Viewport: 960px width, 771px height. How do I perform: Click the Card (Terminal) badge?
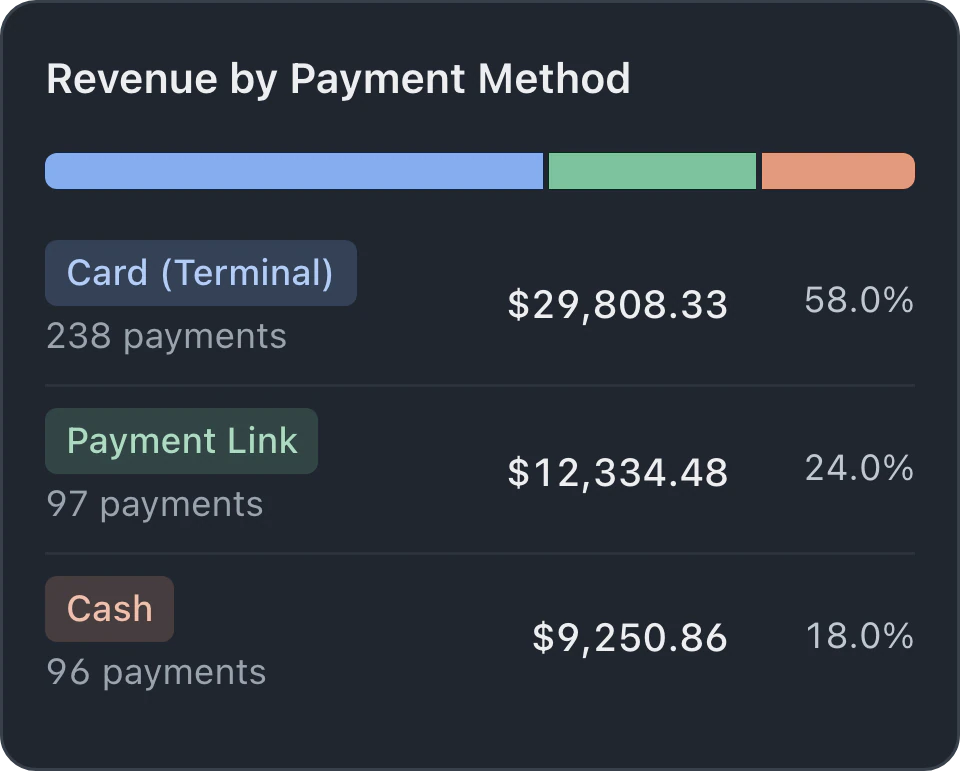pos(201,273)
